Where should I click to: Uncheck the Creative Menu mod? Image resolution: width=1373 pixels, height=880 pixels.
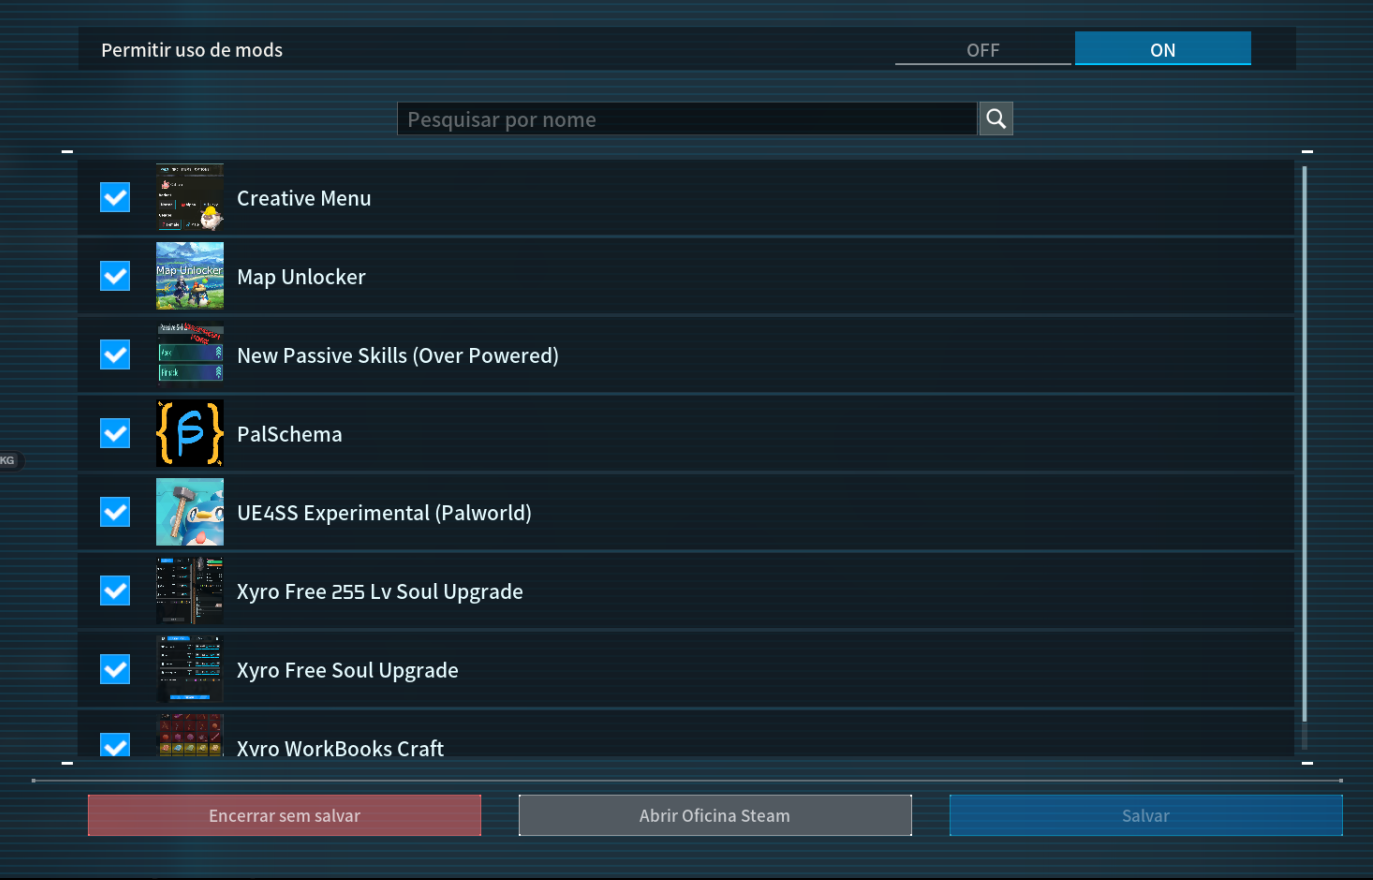point(114,197)
